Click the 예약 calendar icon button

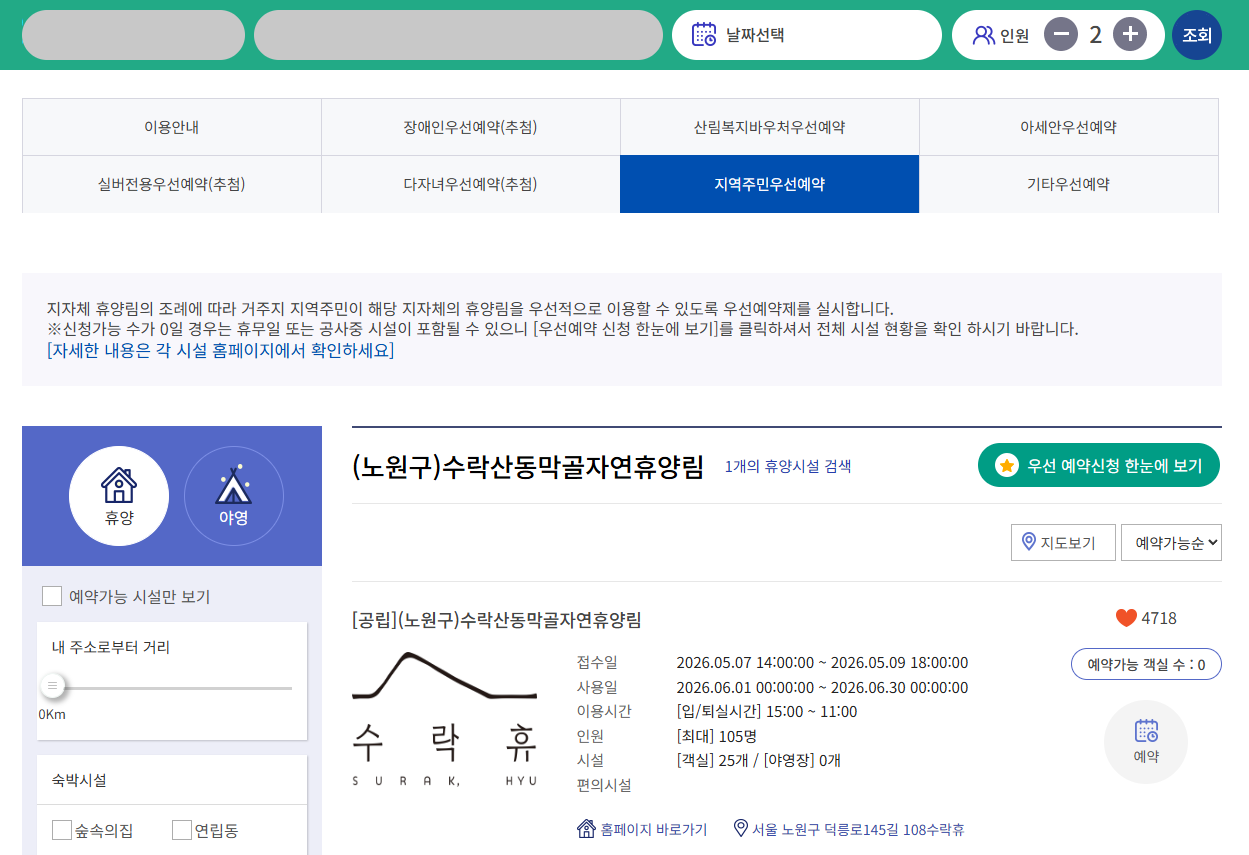tap(1146, 741)
